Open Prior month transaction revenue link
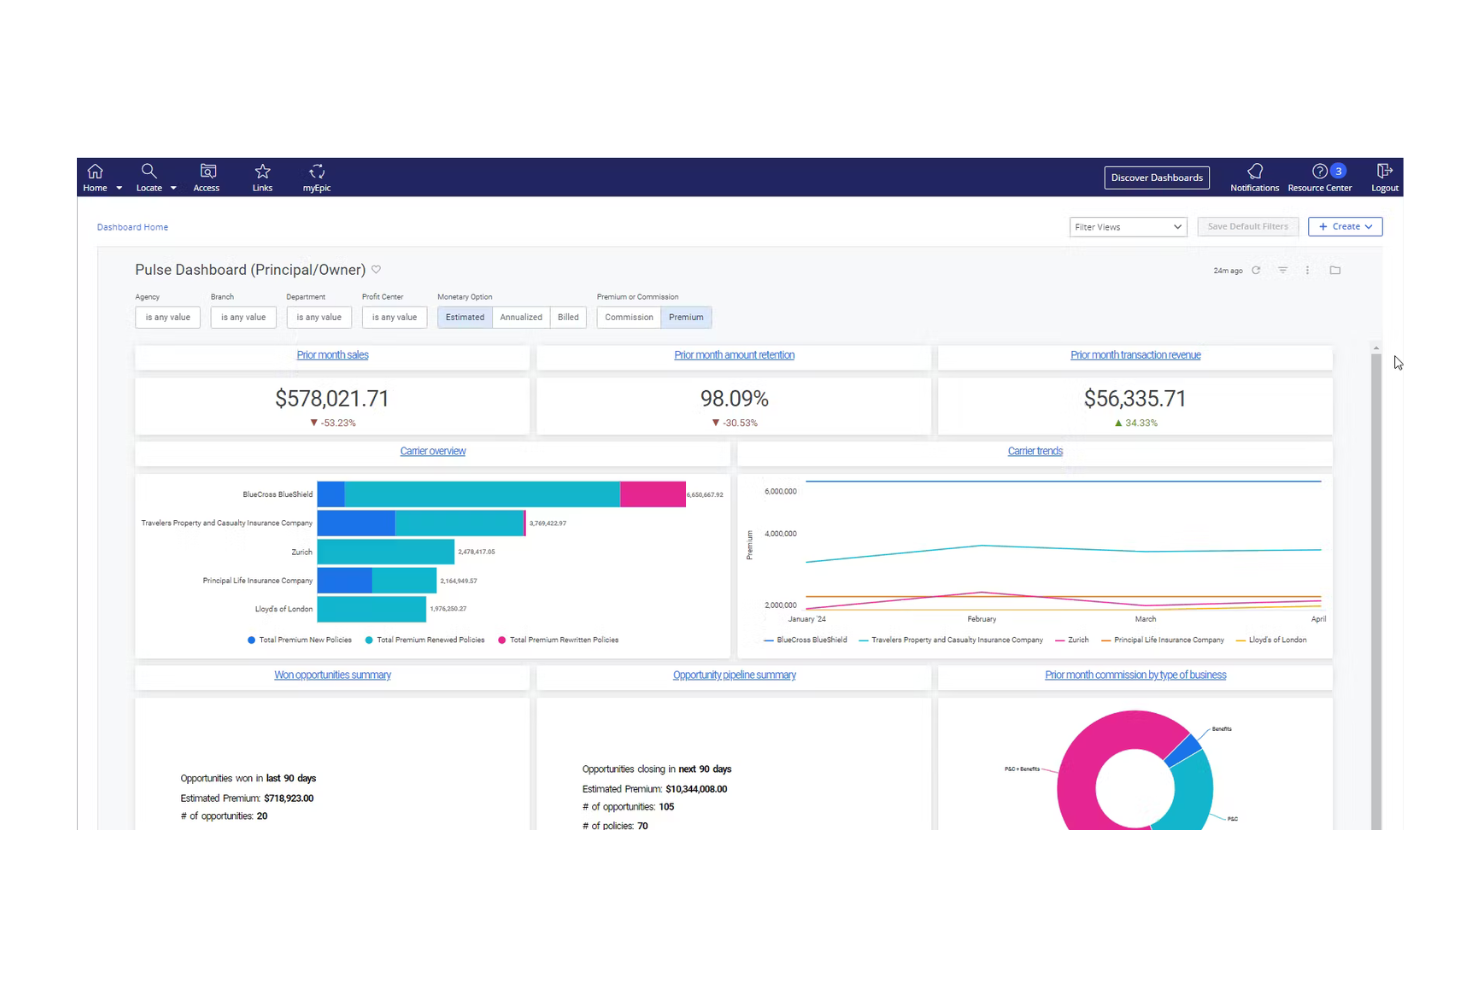This screenshot has height=987, width=1480. [1135, 355]
